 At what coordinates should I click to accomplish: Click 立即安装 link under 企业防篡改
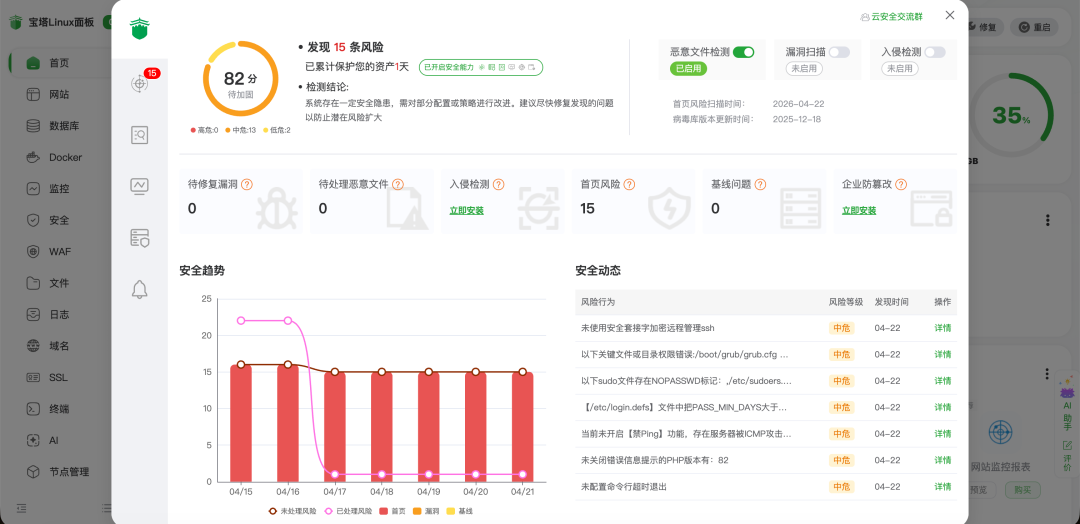pos(859,211)
